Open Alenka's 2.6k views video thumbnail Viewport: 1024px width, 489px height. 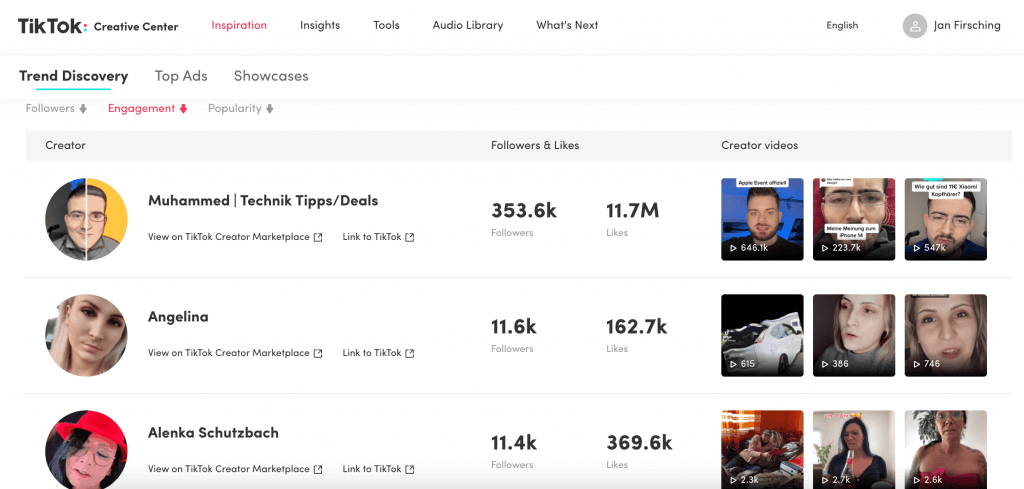[x=946, y=450]
